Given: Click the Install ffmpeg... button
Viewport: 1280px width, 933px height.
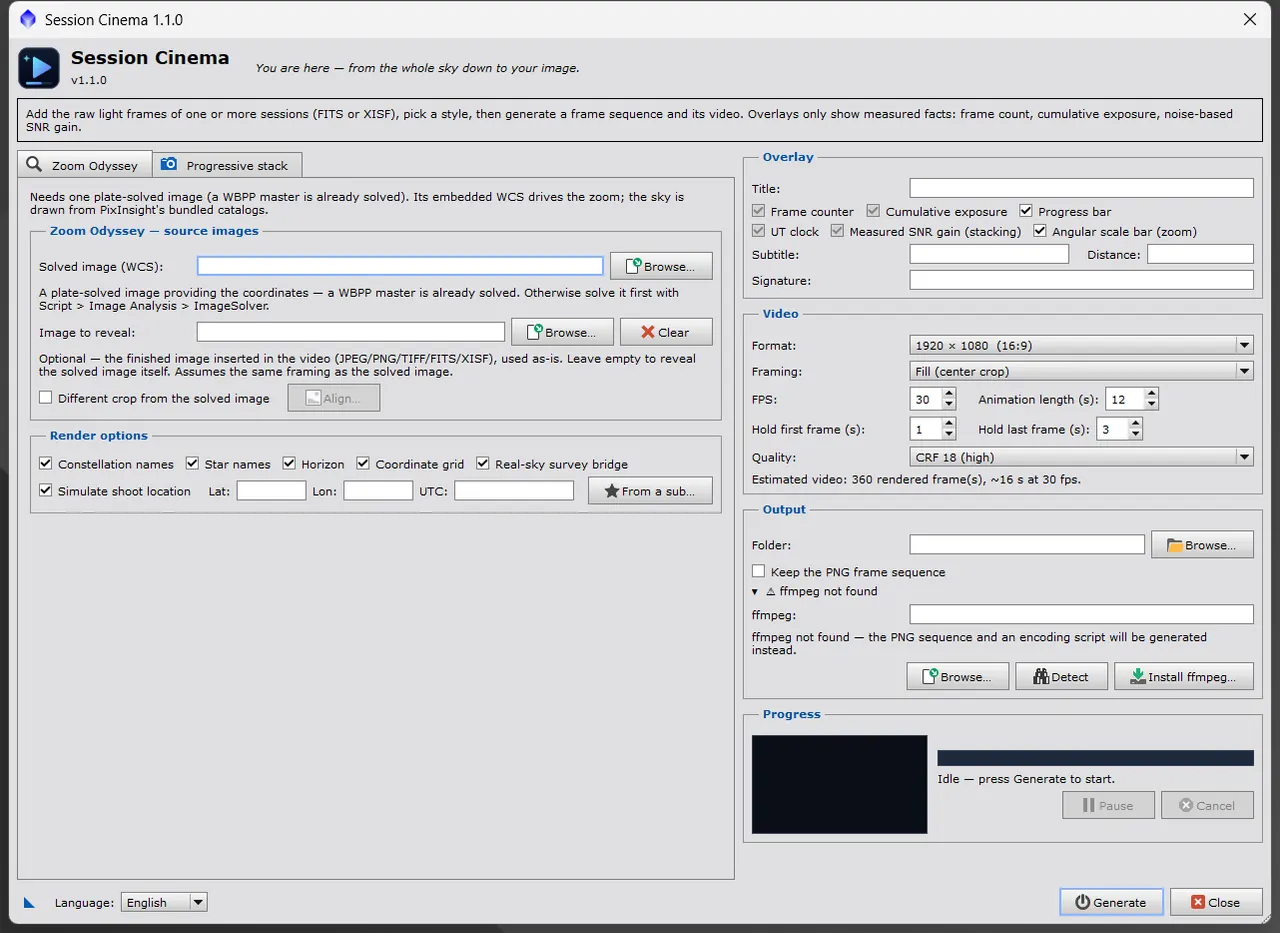Looking at the screenshot, I should click(1183, 676).
